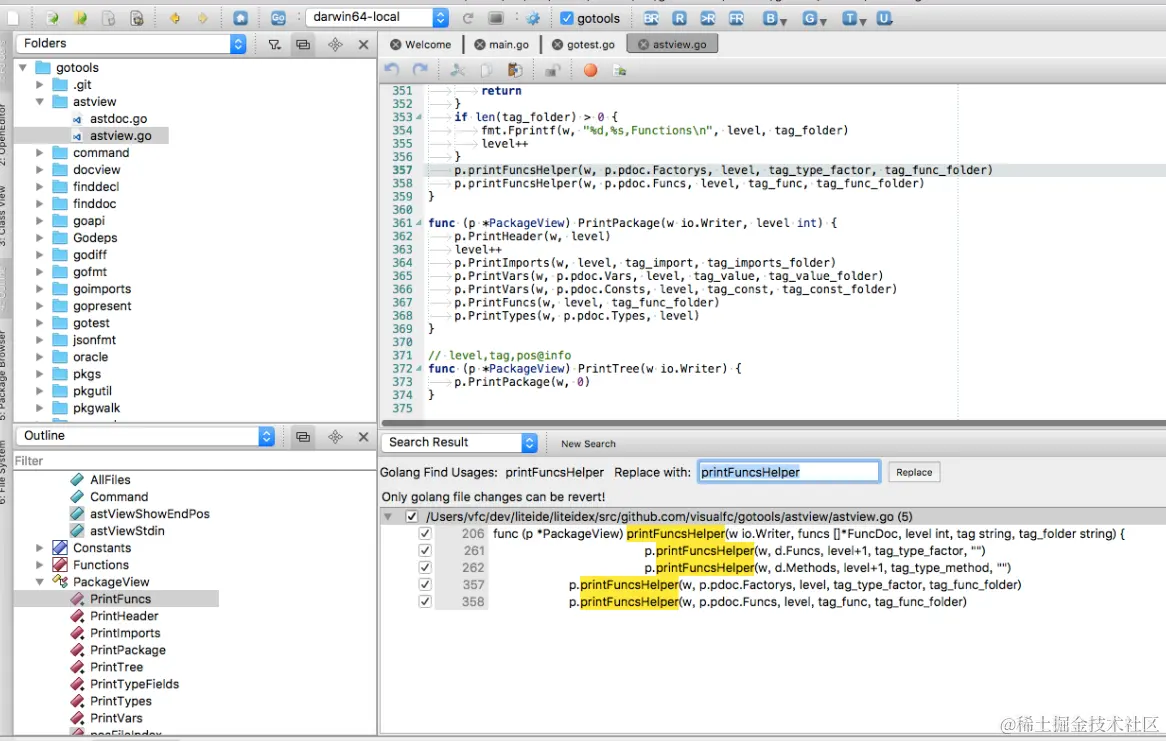1166x741 pixels.
Task: Click the Home toolbar icon
Action: click(x=240, y=18)
